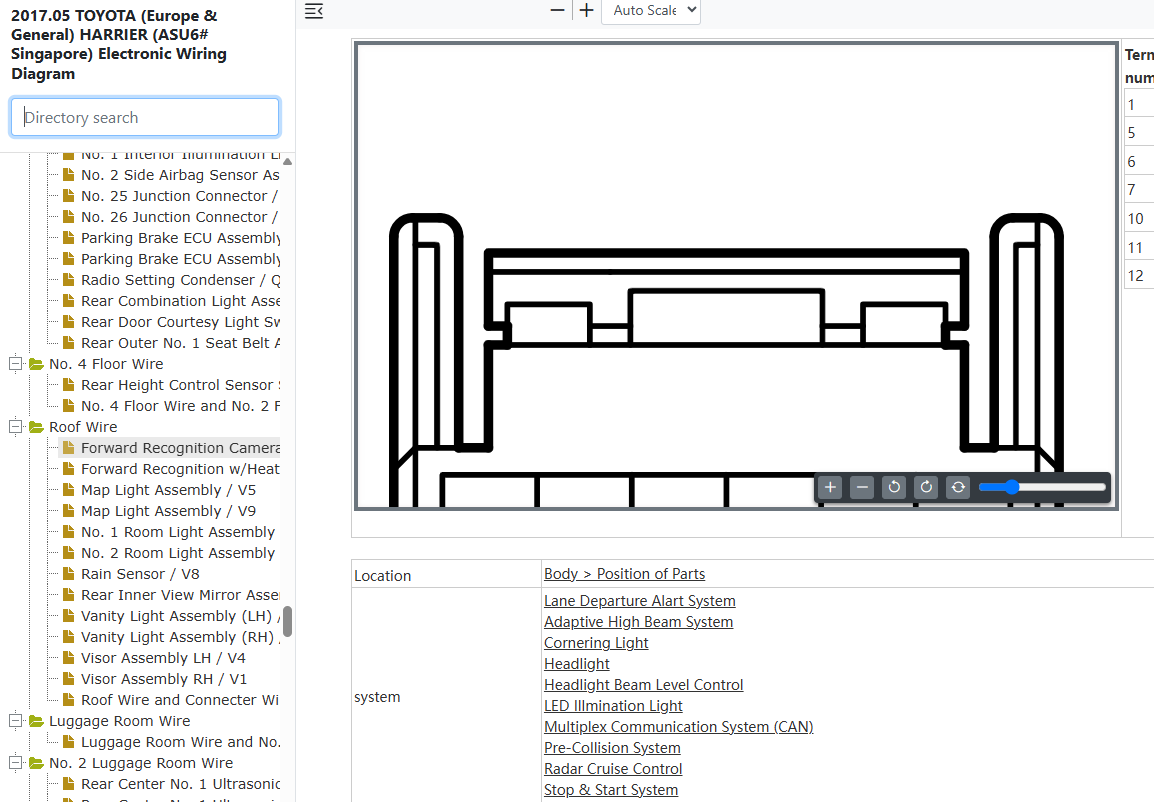Rotate diagram counterclockwise

(894, 487)
